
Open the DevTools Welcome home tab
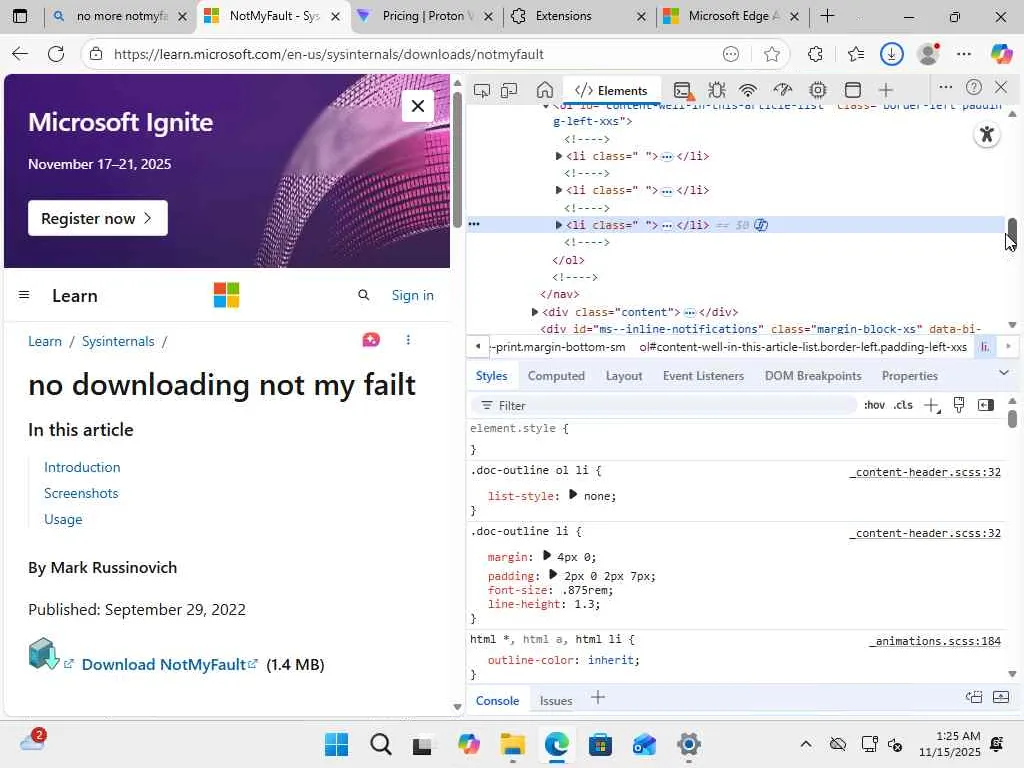[545, 90]
